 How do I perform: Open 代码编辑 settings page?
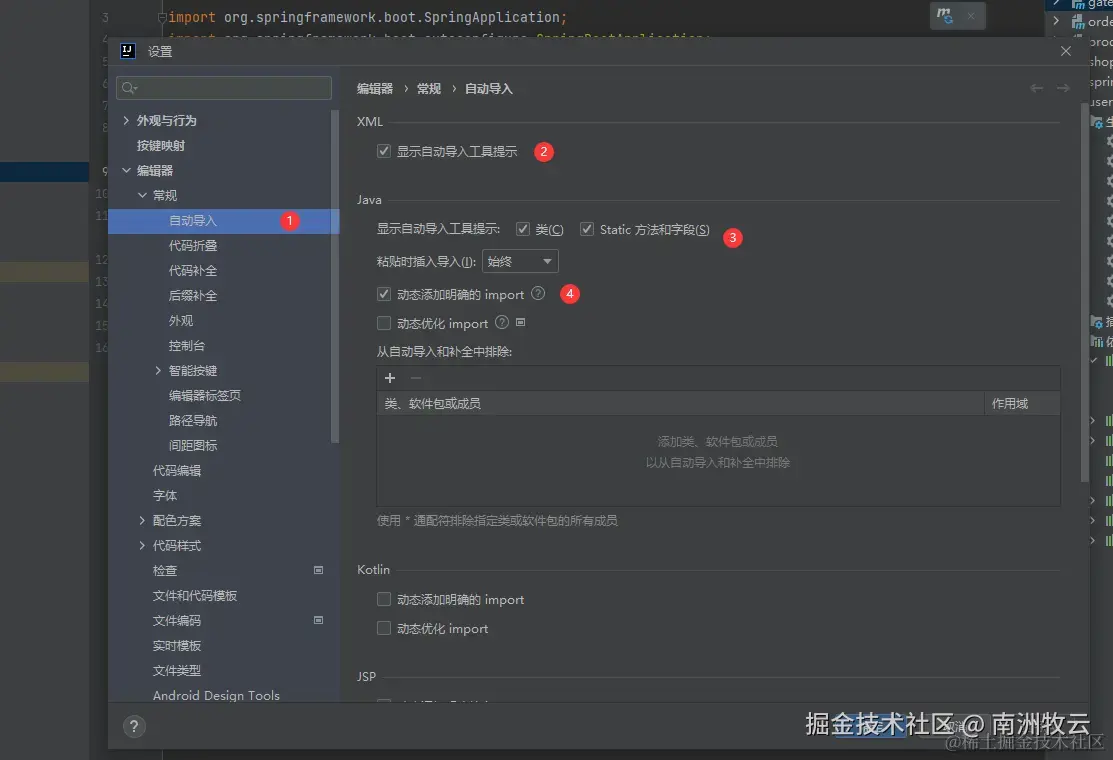[x=177, y=470]
